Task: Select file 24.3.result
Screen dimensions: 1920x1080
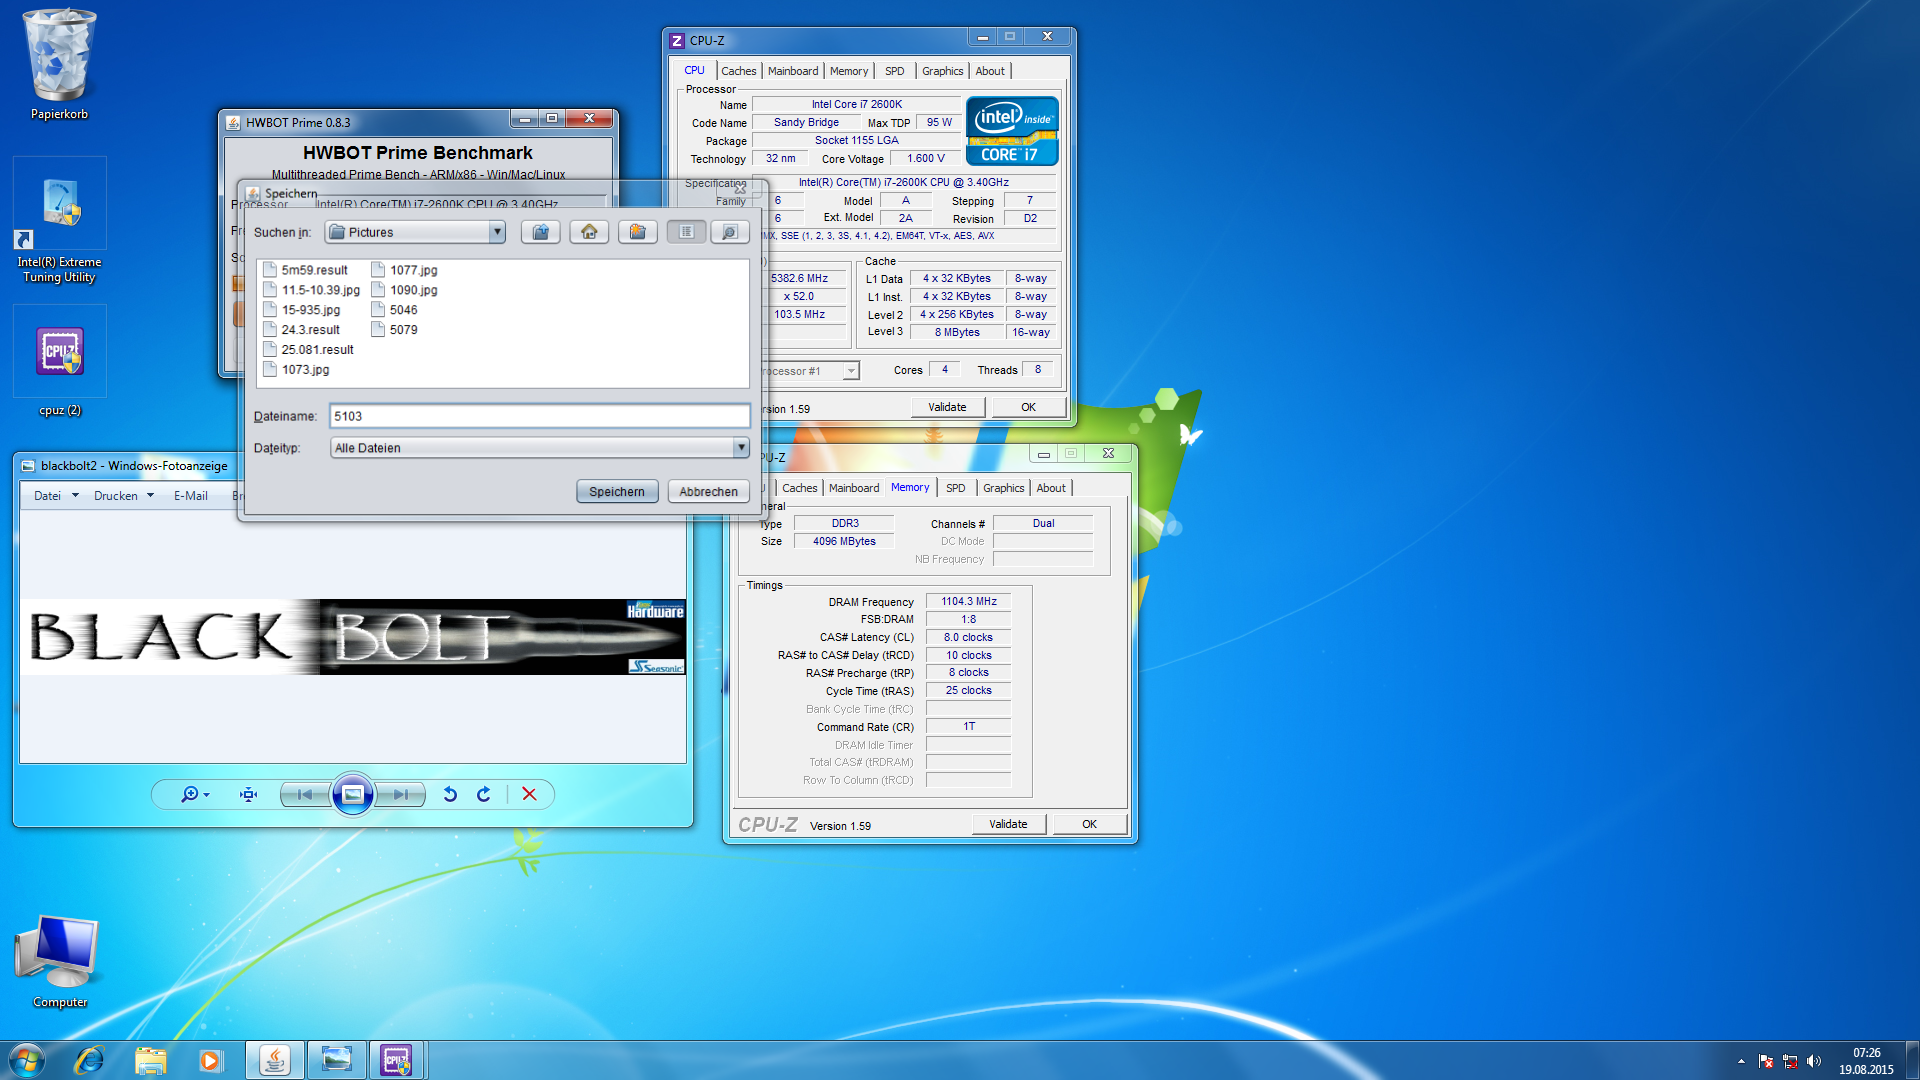Action: [301, 330]
